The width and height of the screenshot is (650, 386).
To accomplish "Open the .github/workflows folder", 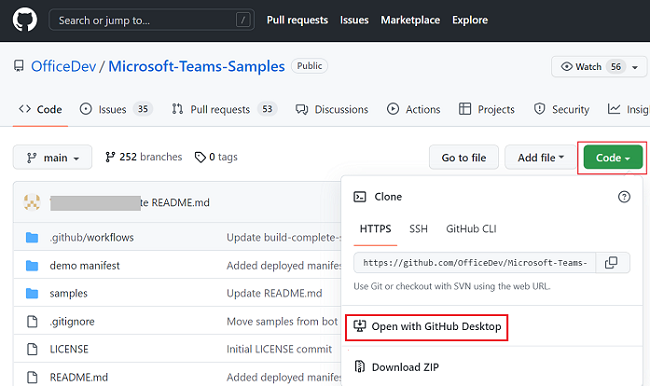I will [x=92, y=238].
